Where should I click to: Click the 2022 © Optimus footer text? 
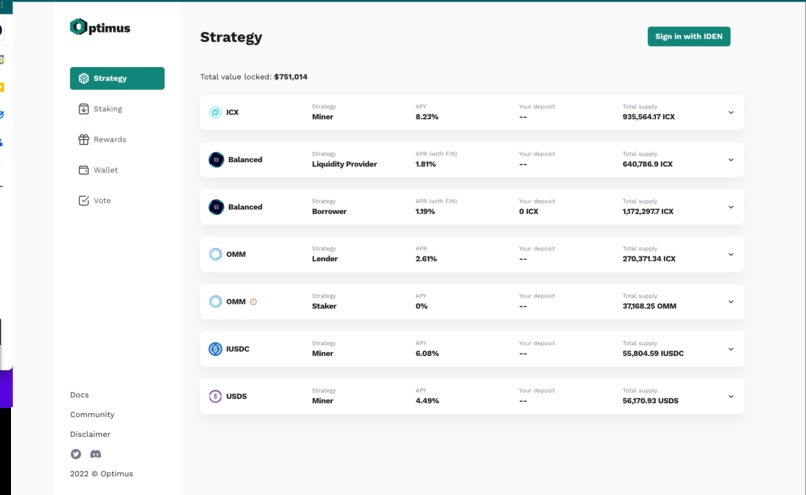click(x=101, y=474)
